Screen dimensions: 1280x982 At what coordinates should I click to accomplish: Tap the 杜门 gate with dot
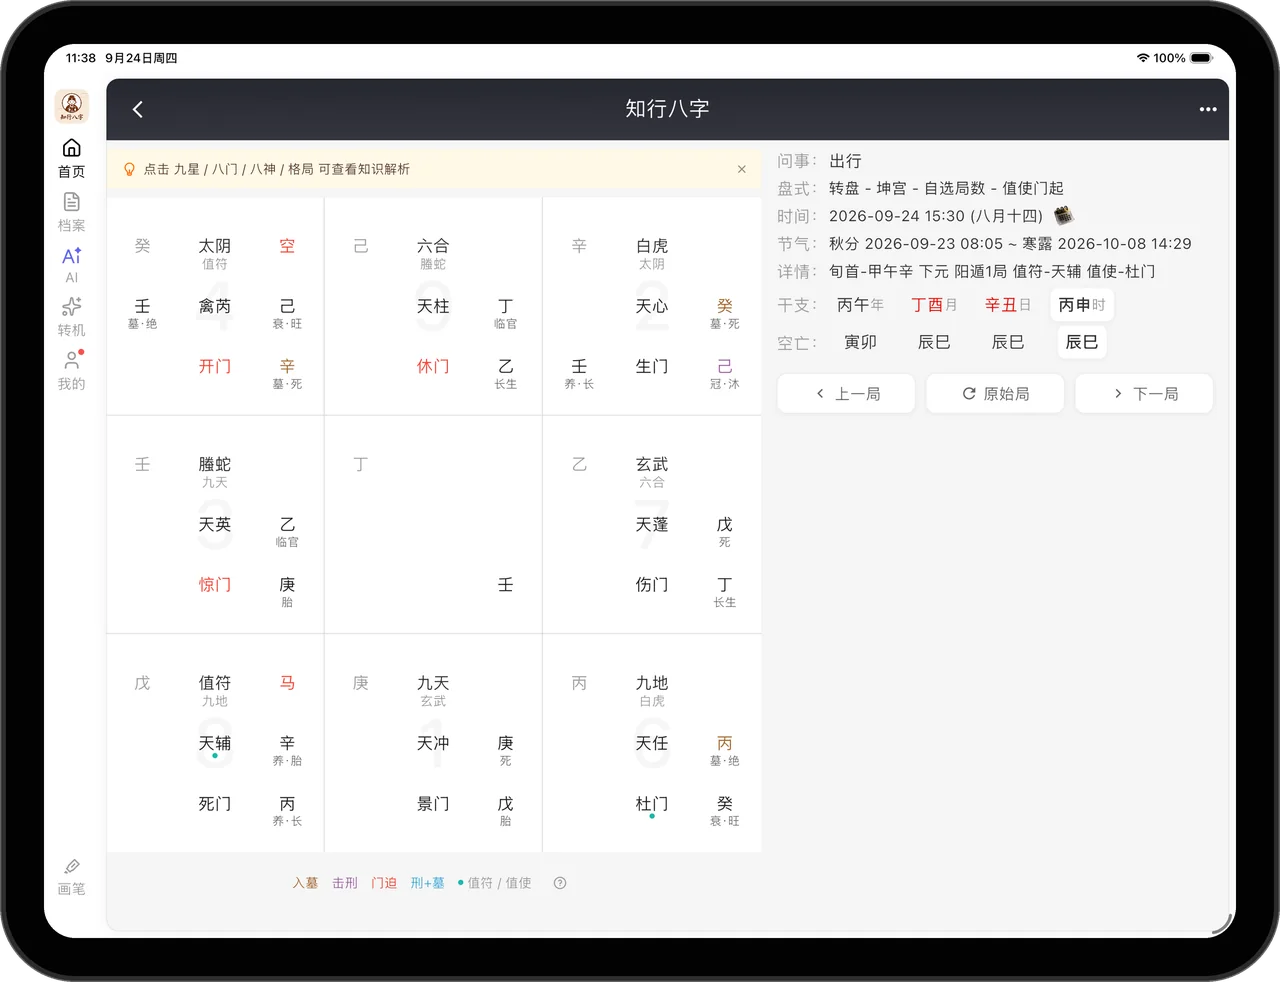click(x=652, y=805)
